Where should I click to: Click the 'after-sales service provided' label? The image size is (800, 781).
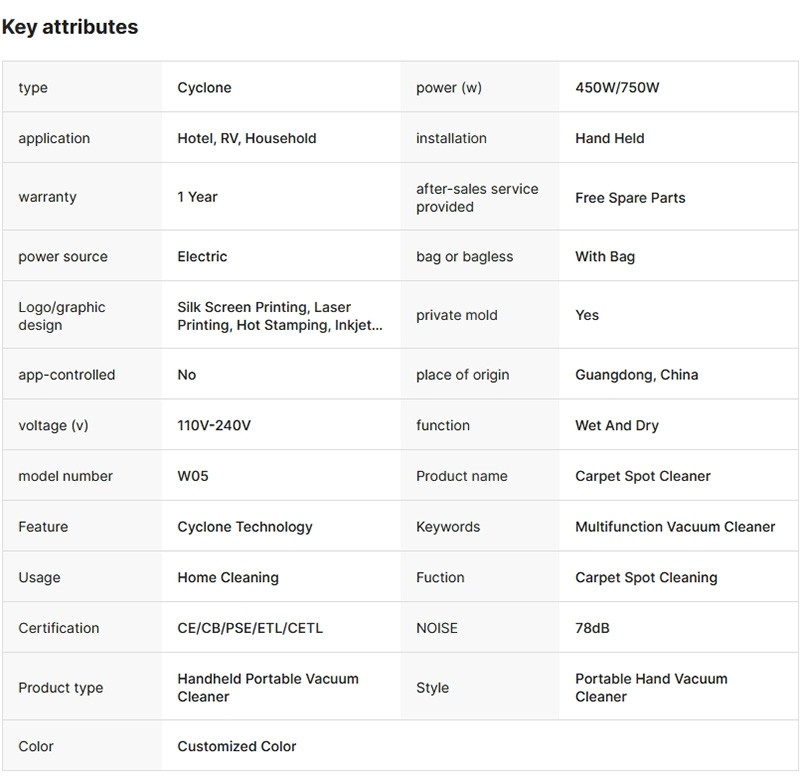coord(477,198)
